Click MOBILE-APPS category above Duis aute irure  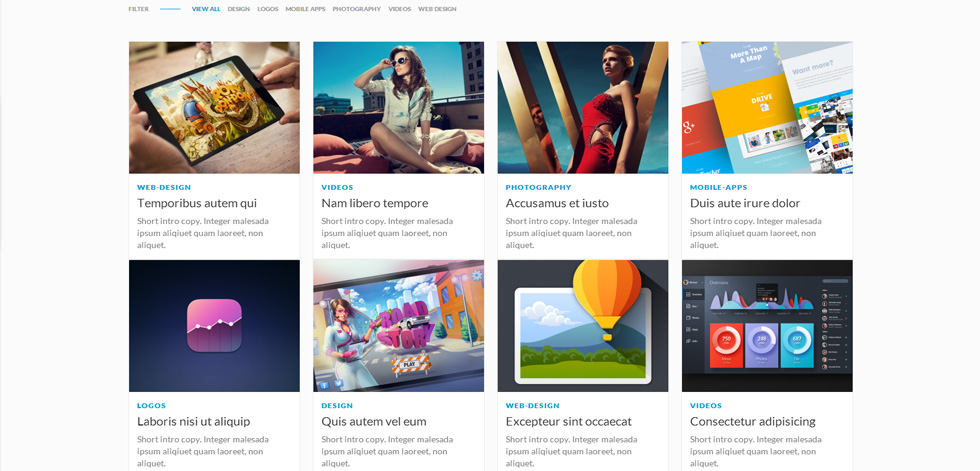(x=719, y=187)
